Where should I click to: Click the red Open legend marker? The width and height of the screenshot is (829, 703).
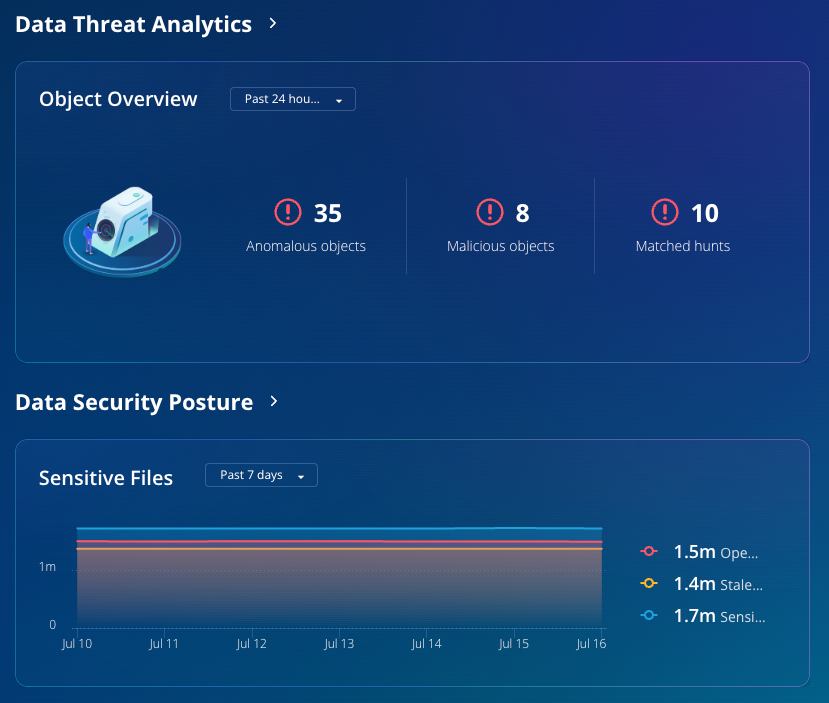point(649,551)
